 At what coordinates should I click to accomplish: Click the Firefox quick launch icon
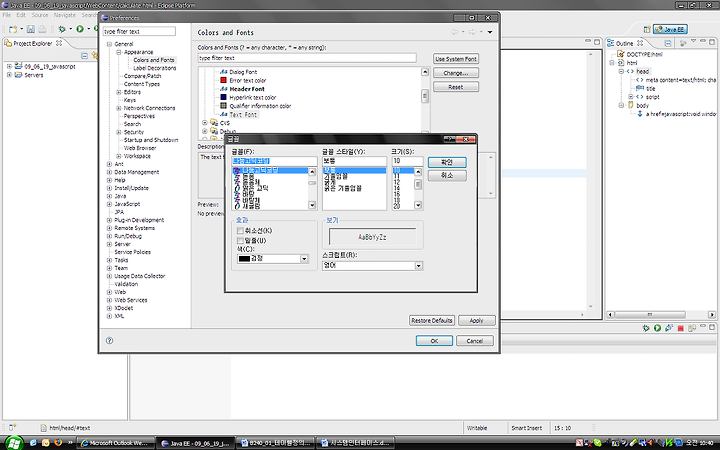pos(58,443)
